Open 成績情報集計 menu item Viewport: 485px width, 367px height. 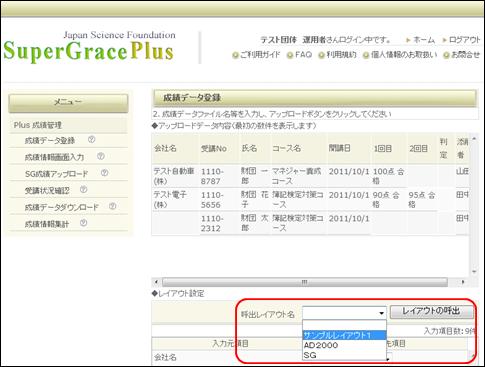pyautogui.click(x=47, y=224)
